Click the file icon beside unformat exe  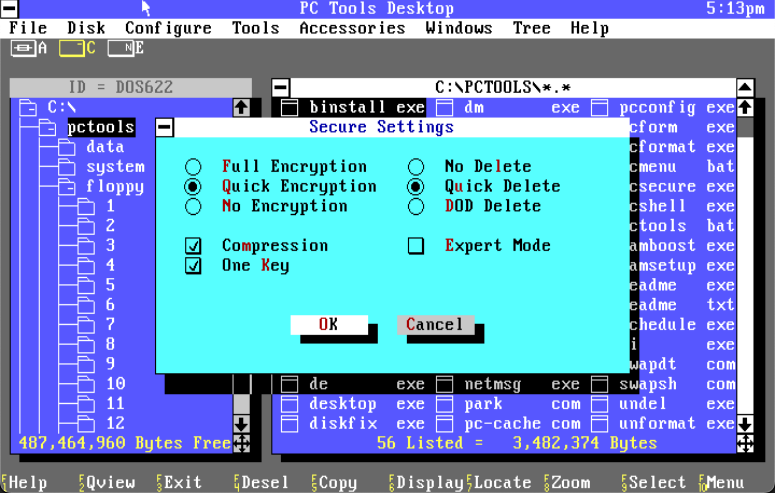(x=600, y=424)
